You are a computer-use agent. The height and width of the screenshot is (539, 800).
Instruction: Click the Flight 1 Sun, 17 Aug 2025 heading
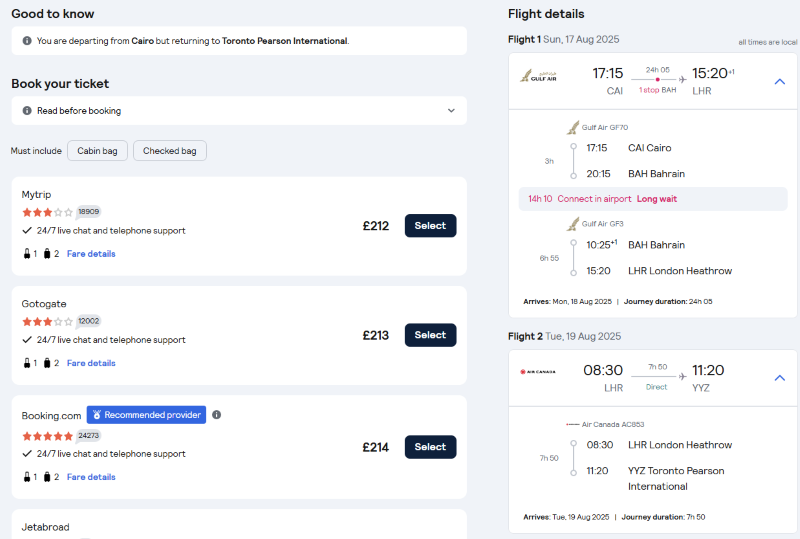tap(564, 39)
